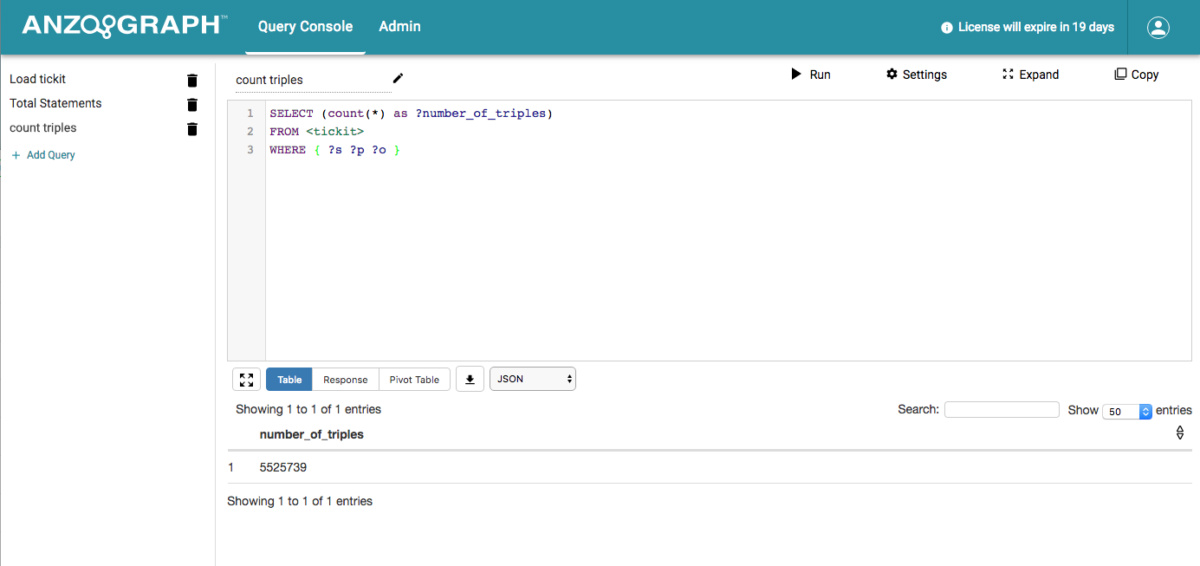The image size is (1200, 566).
Task: Open query Settings
Action: [x=916, y=74]
